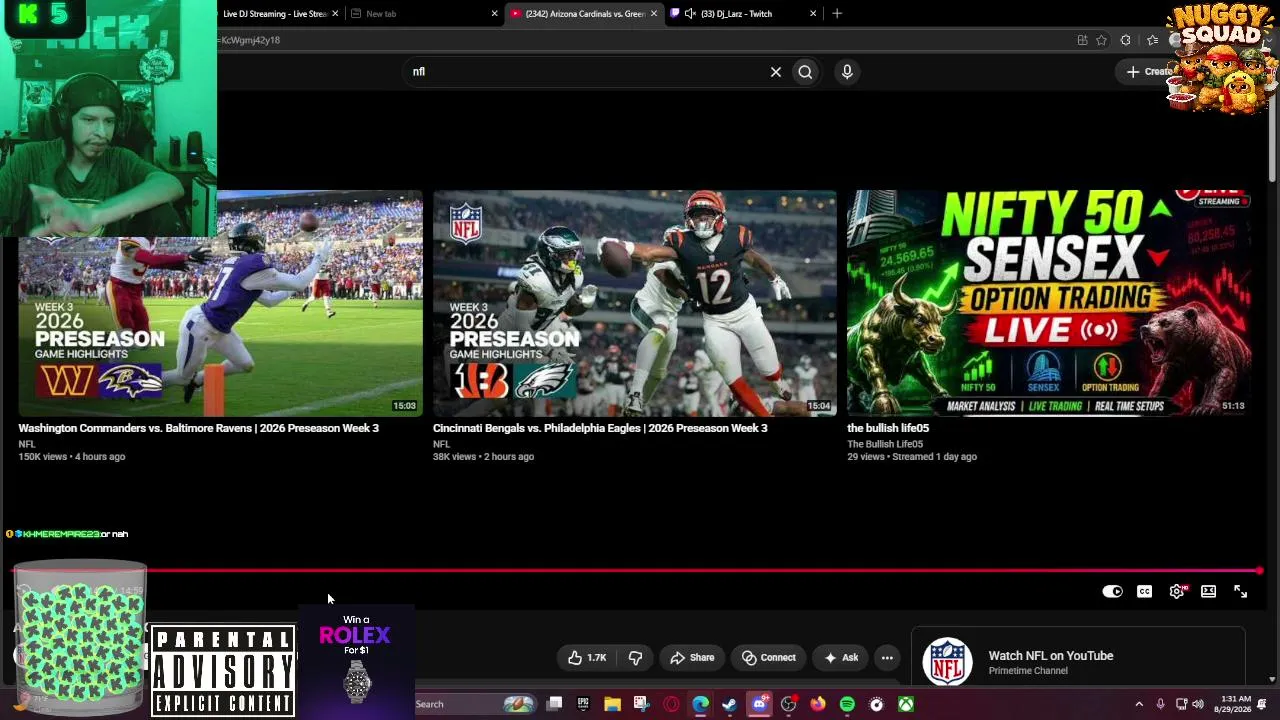Image resolution: width=1280 pixels, height=720 pixels.
Task: Bookmark this page with the star icon
Action: pos(1101,40)
